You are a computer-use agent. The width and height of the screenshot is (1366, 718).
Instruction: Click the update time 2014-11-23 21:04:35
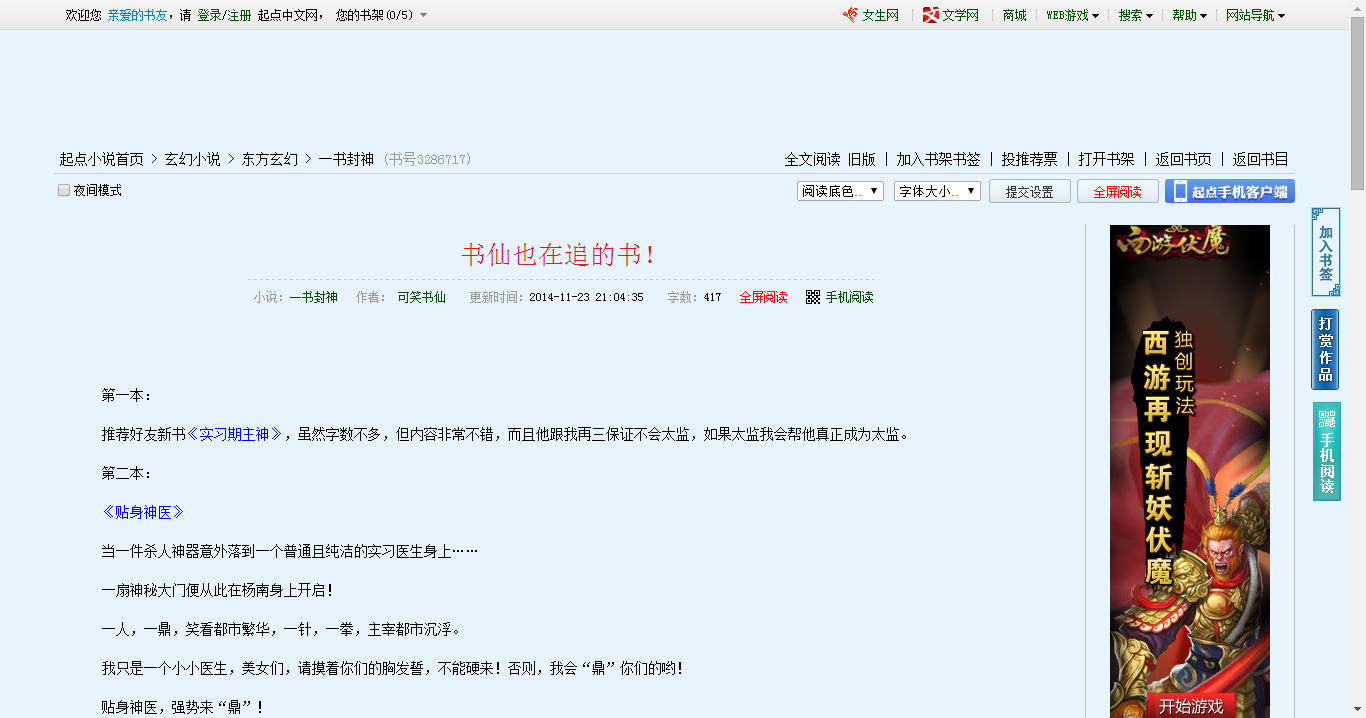(586, 297)
